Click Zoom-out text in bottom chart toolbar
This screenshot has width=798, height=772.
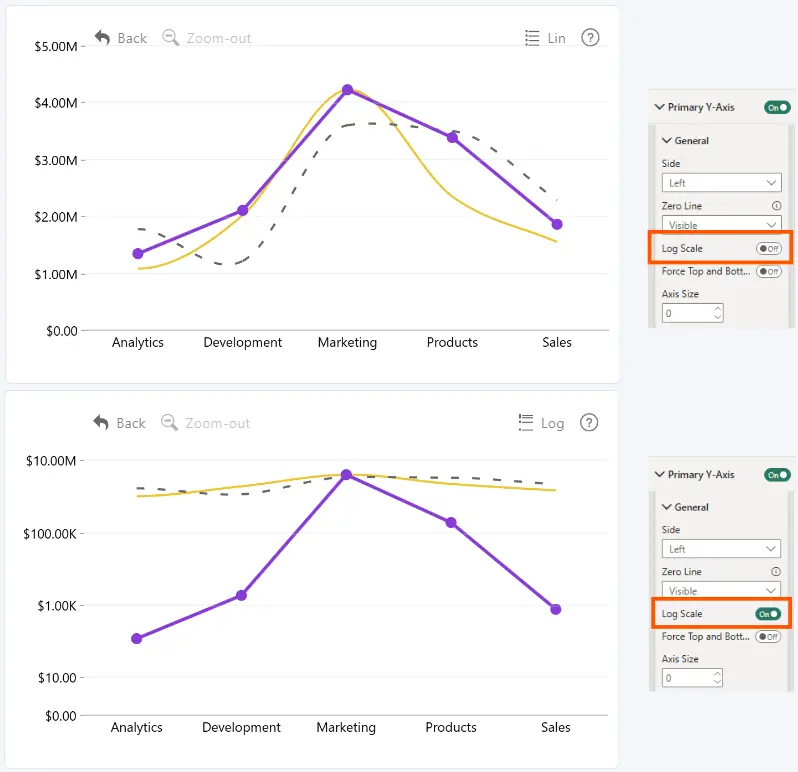click(x=218, y=423)
